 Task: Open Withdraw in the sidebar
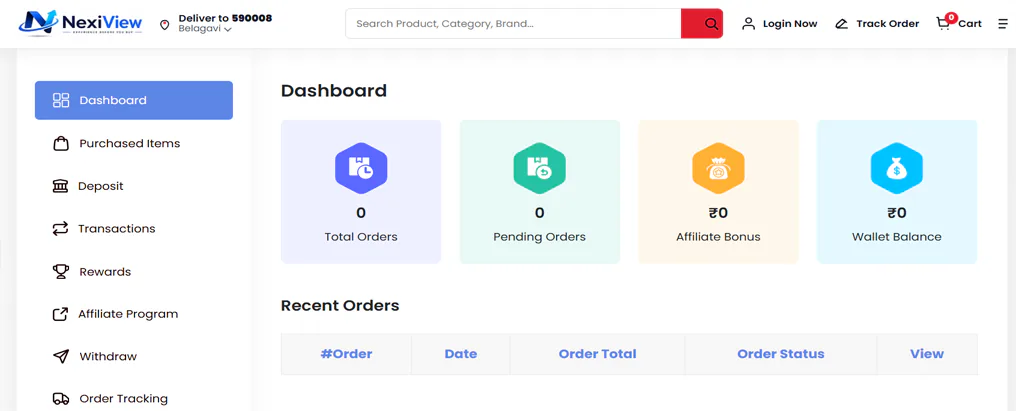point(108,357)
